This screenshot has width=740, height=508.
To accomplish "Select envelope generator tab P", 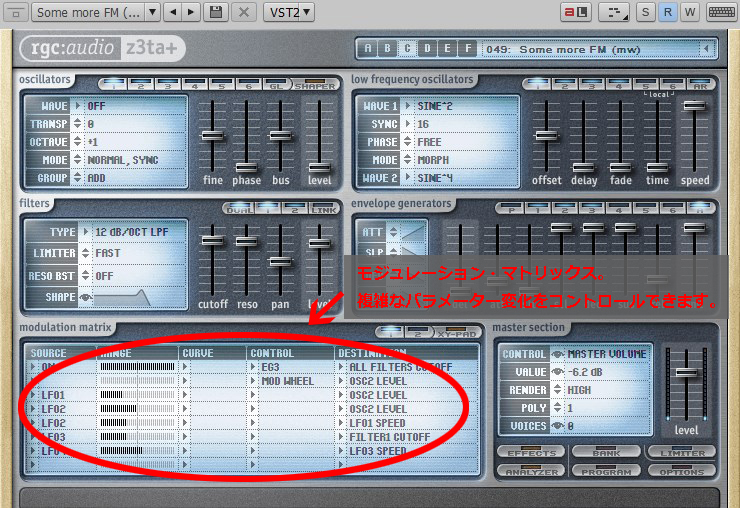I will (x=511, y=209).
